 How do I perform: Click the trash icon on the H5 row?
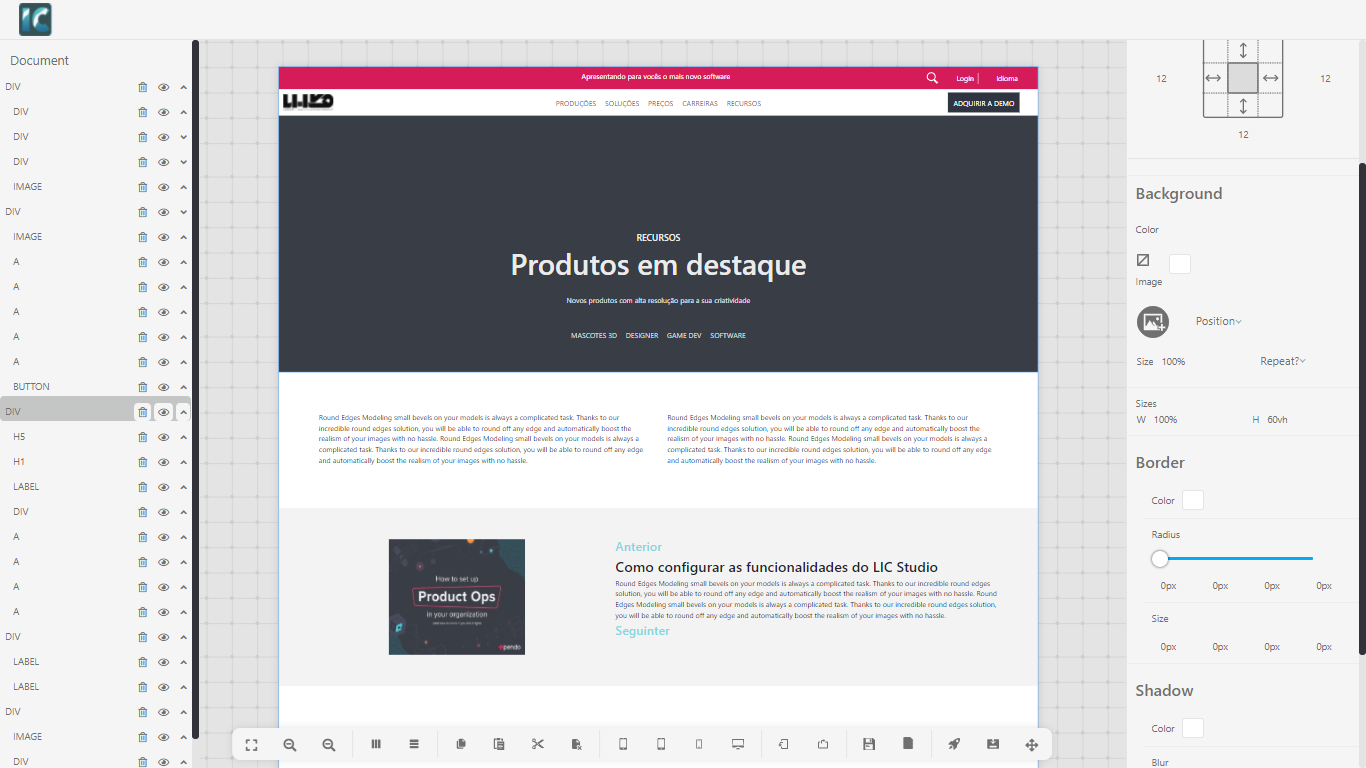(x=143, y=437)
